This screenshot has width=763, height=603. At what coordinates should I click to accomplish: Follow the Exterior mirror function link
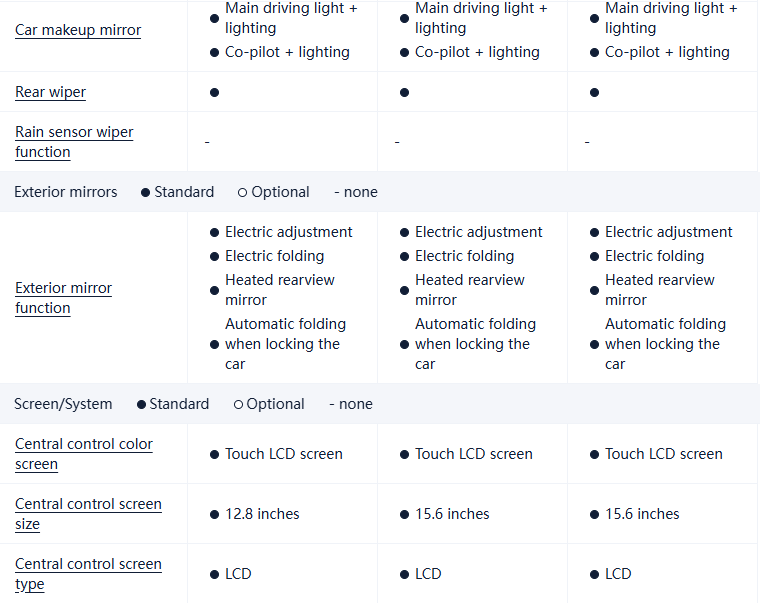(x=63, y=298)
